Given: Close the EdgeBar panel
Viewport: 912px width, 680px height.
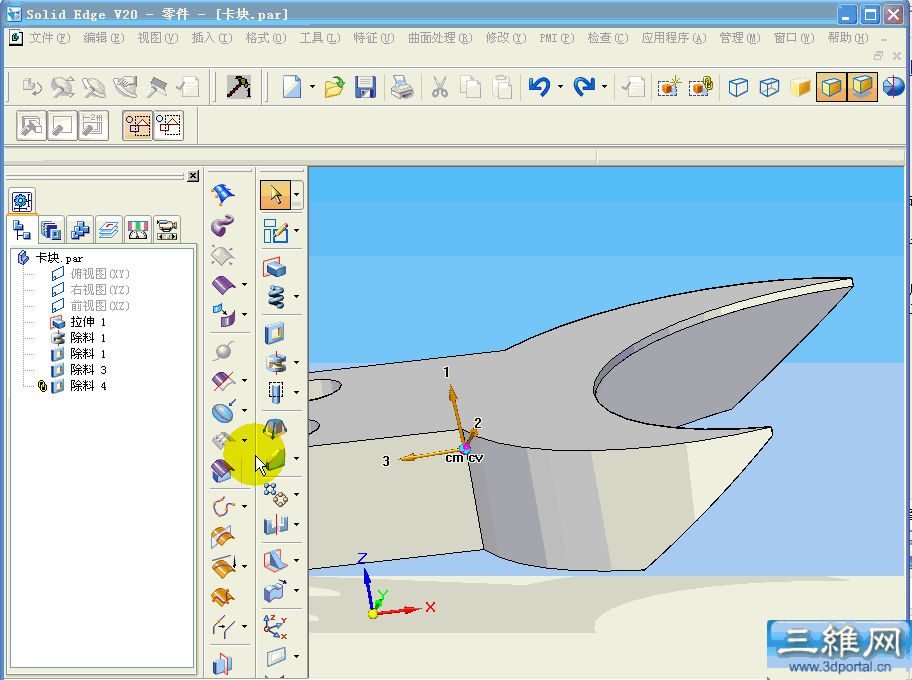Looking at the screenshot, I should pos(193,176).
